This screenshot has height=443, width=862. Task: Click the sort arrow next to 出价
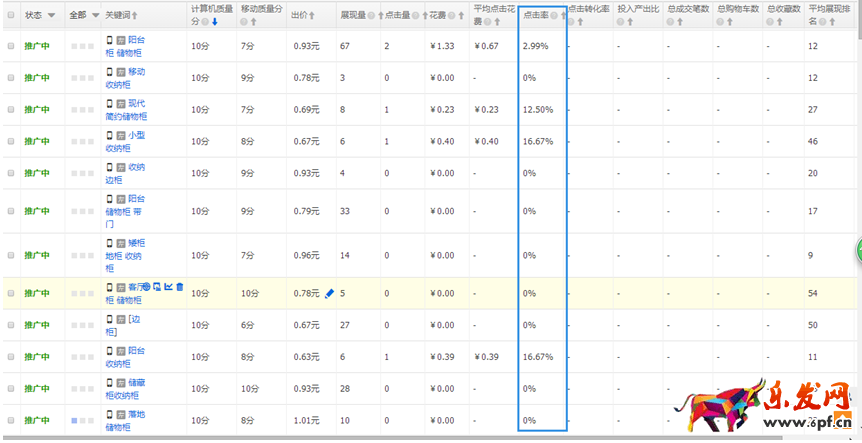(x=312, y=16)
